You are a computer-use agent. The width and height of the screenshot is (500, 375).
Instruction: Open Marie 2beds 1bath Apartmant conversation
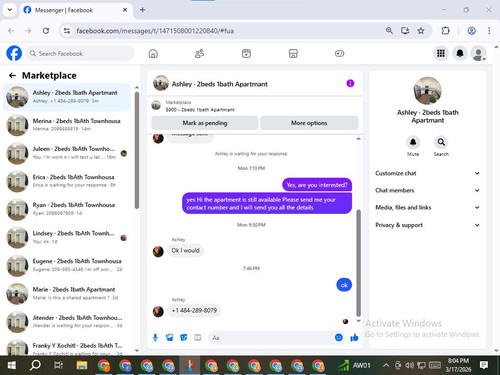[x=67, y=294]
